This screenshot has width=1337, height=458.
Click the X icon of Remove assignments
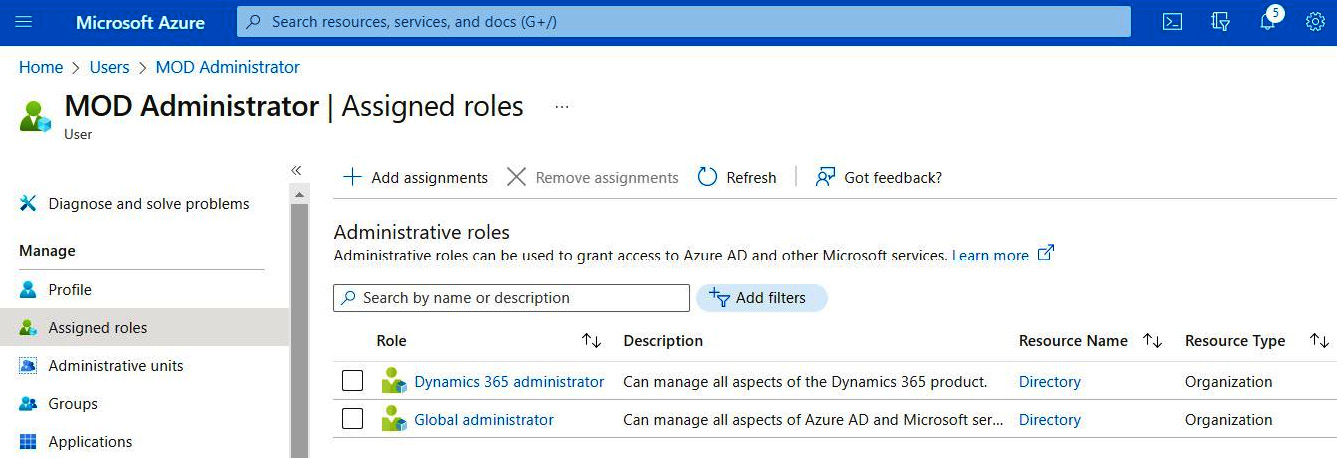point(516,177)
